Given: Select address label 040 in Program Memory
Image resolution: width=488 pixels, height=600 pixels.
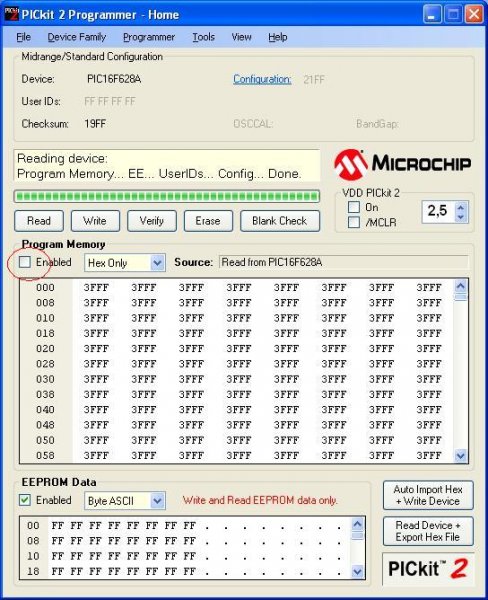Looking at the screenshot, I should point(45,410).
